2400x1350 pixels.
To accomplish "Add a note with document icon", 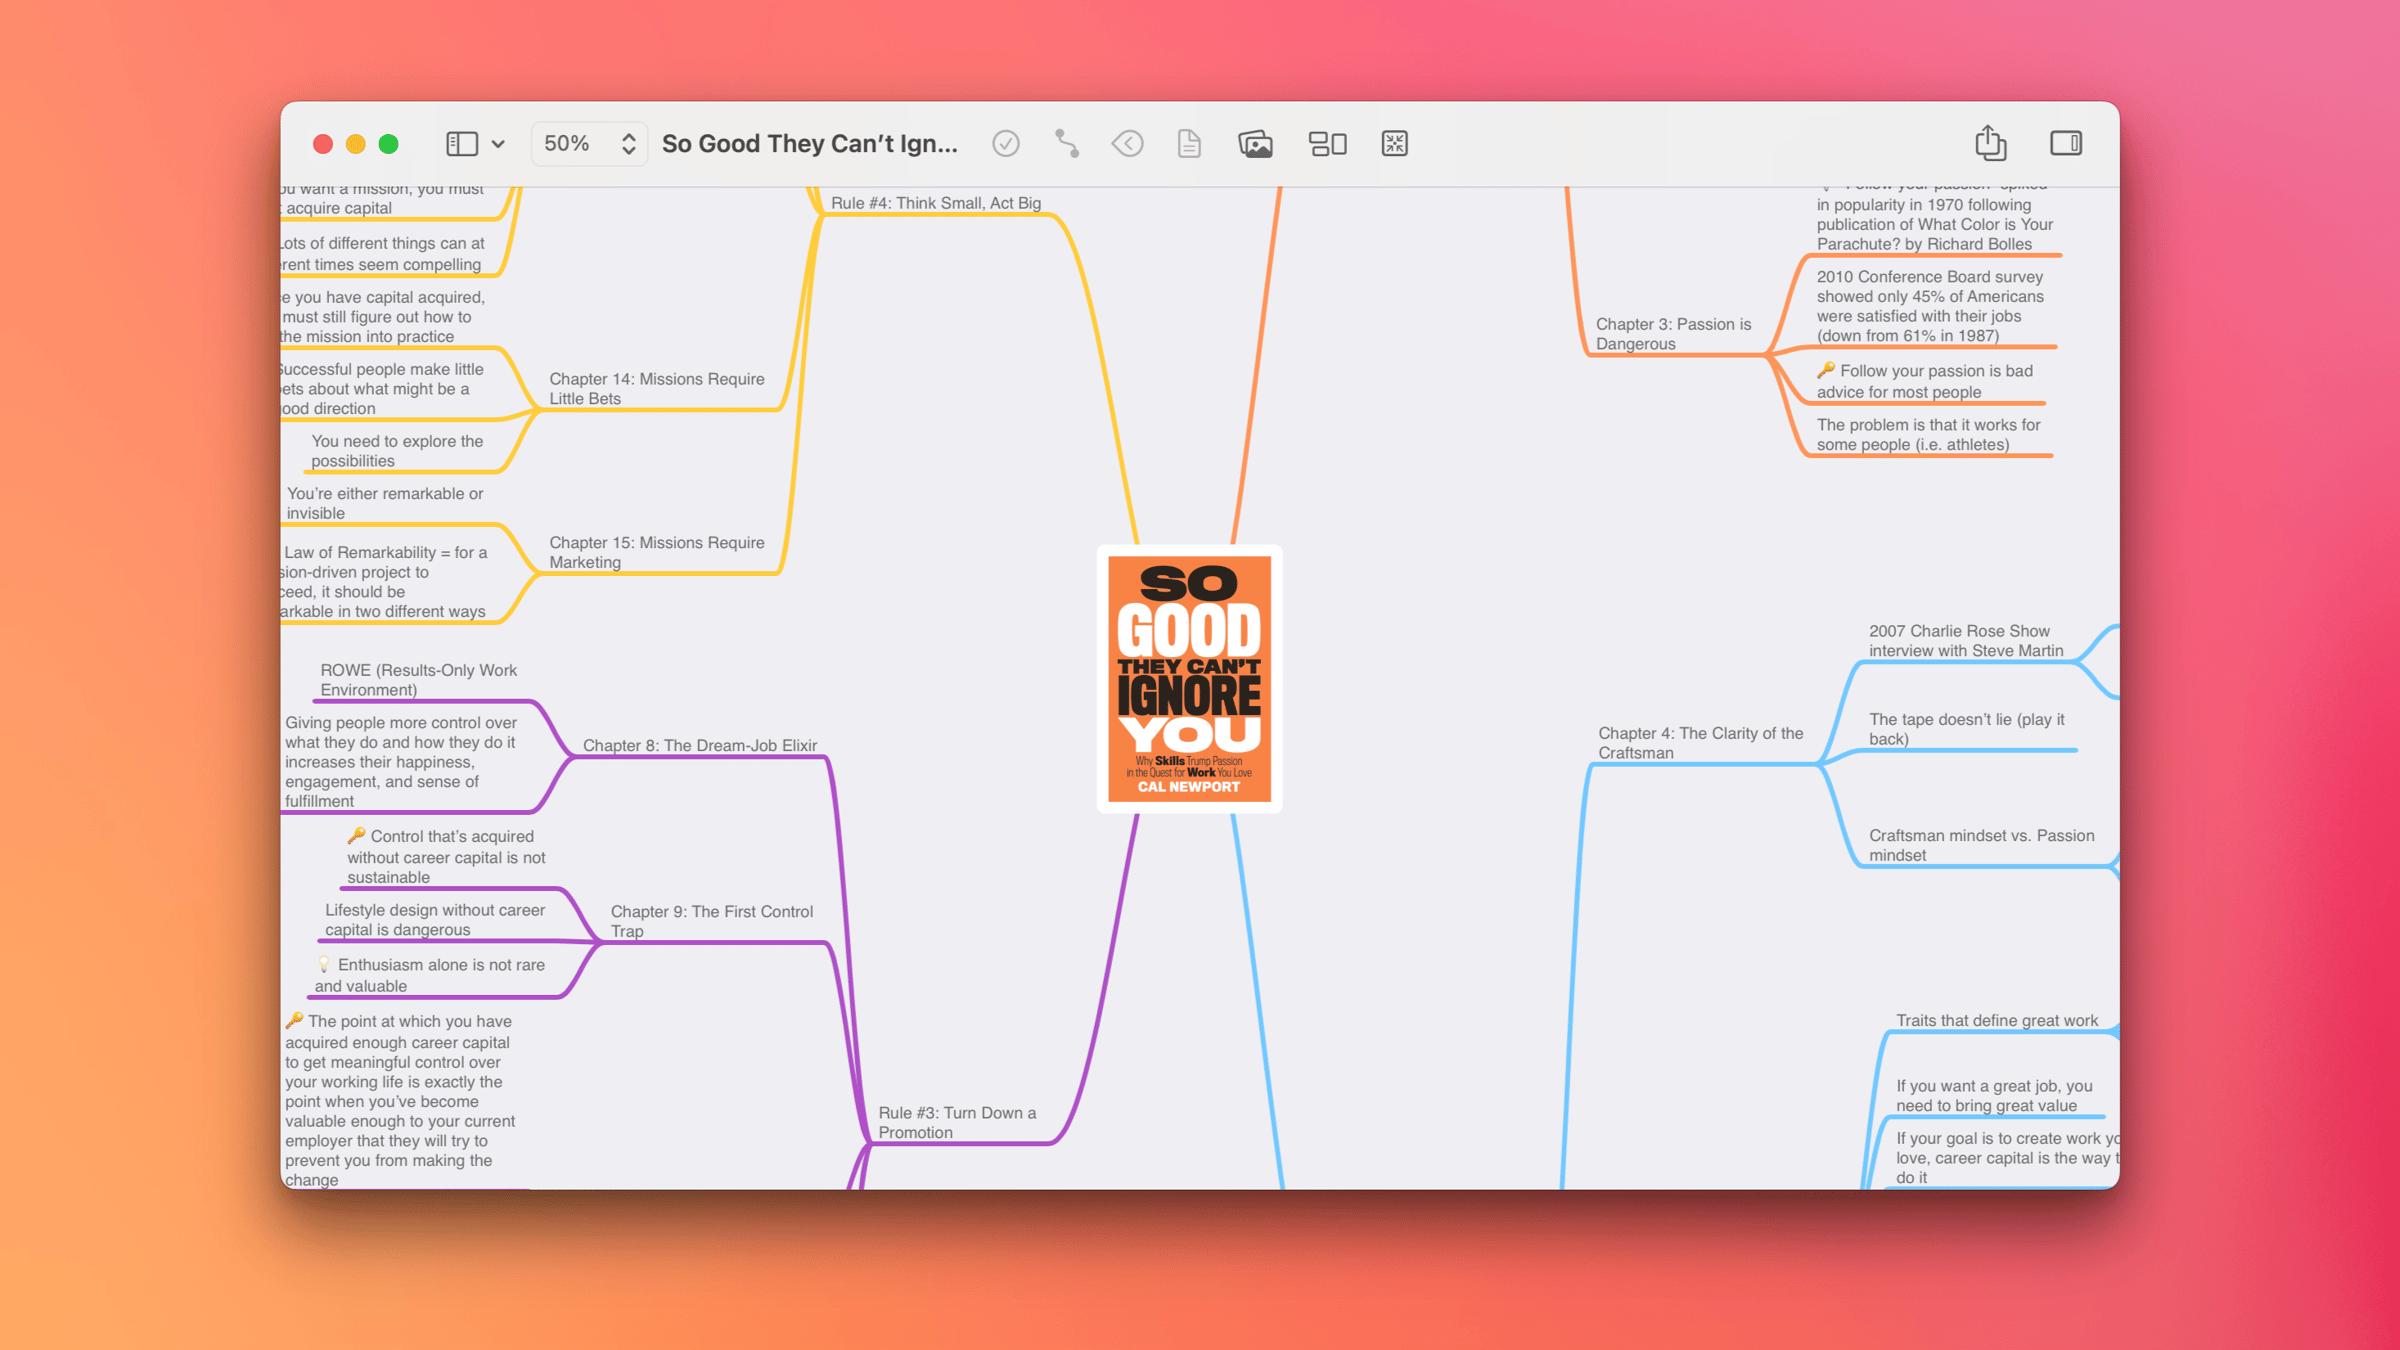I will [x=1189, y=144].
